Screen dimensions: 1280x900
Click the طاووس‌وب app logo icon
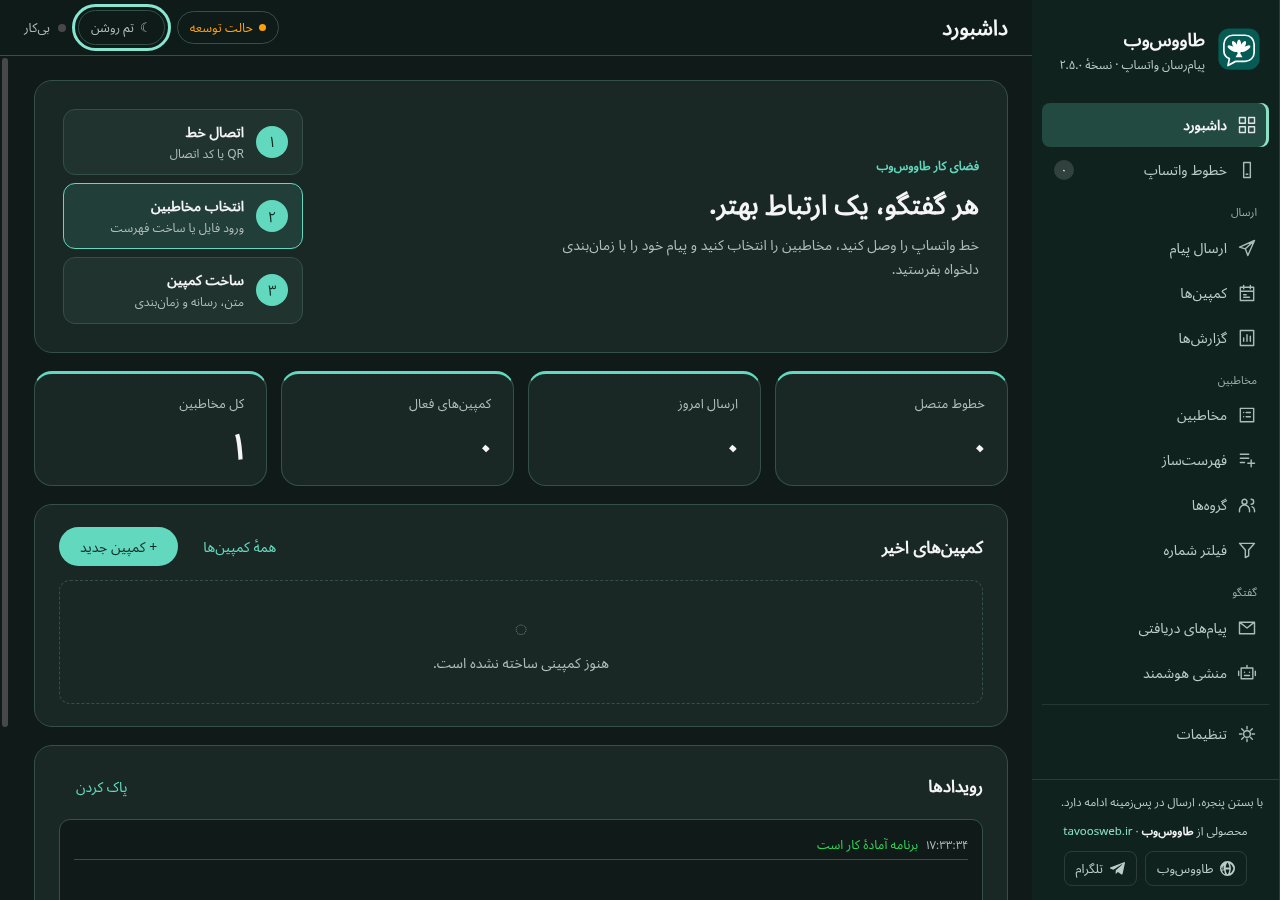(x=1239, y=49)
